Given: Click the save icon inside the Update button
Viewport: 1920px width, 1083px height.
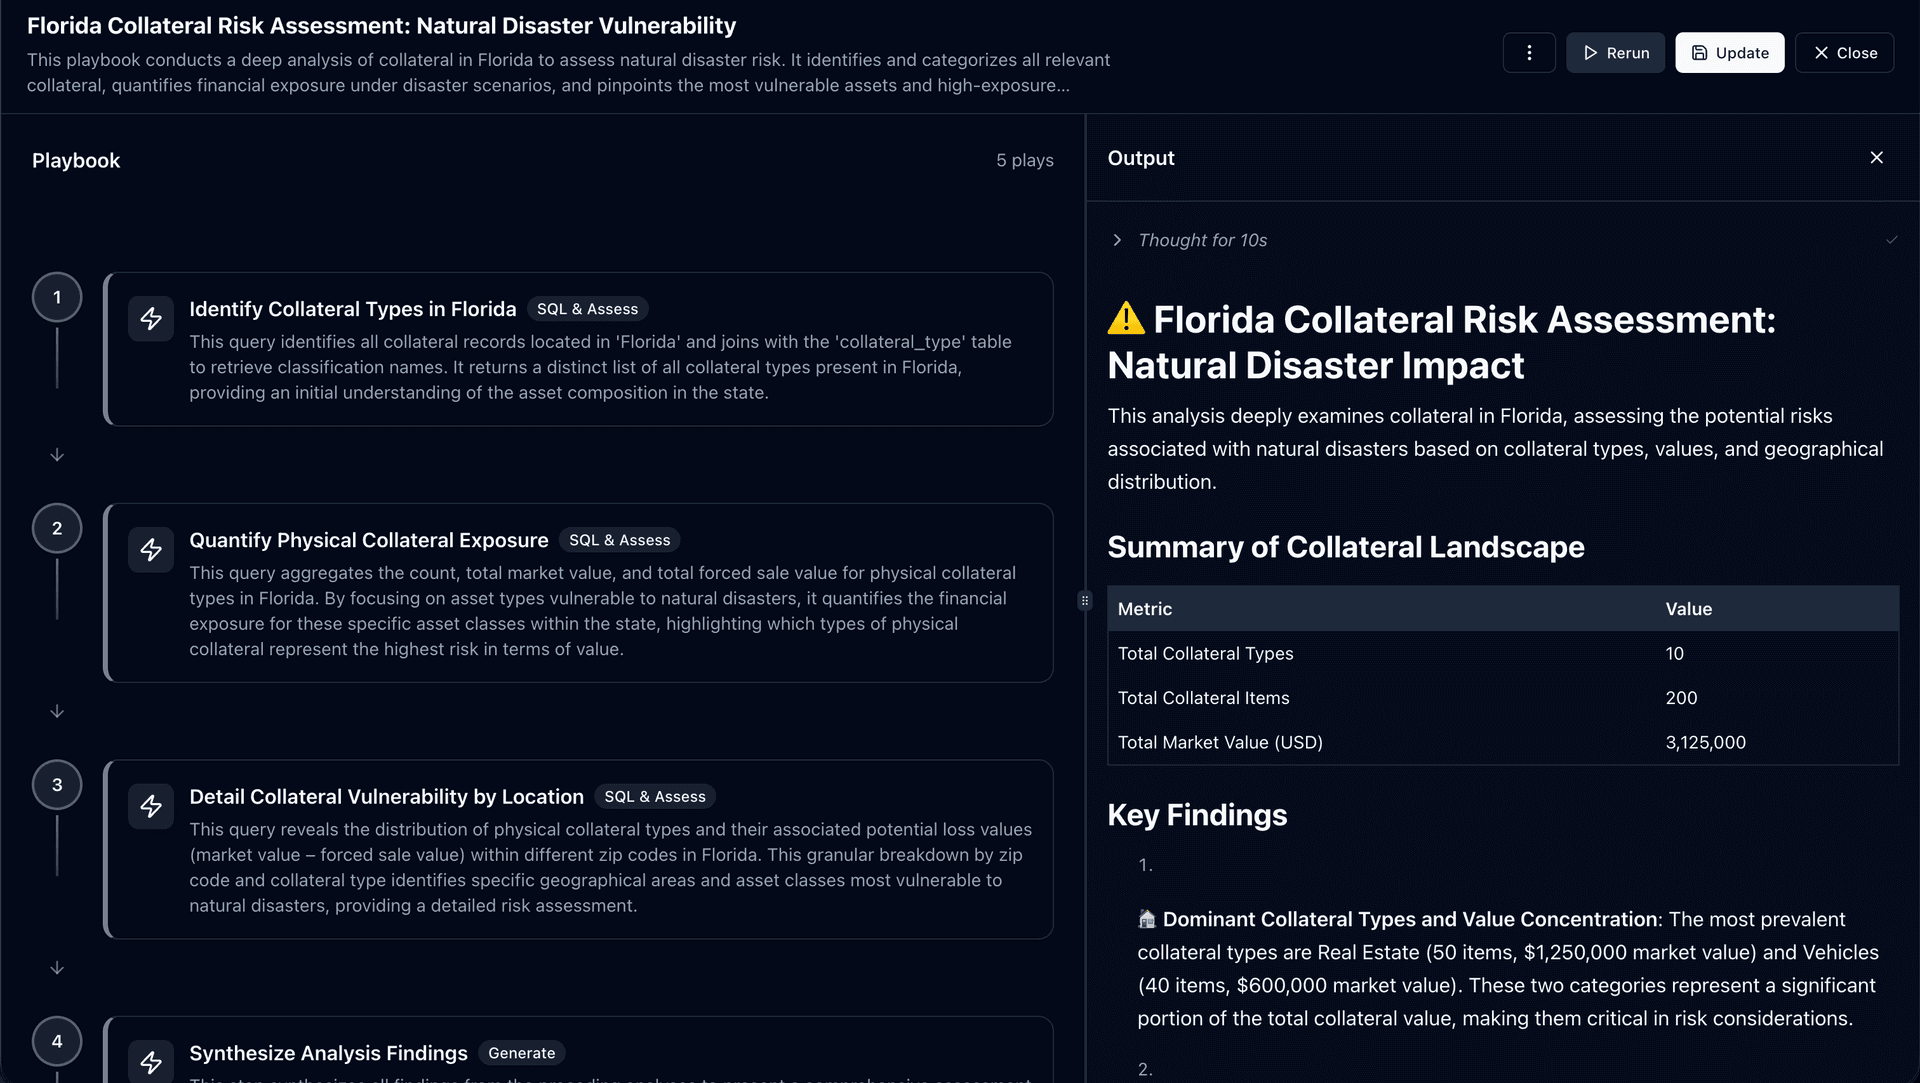Looking at the screenshot, I should point(1700,52).
